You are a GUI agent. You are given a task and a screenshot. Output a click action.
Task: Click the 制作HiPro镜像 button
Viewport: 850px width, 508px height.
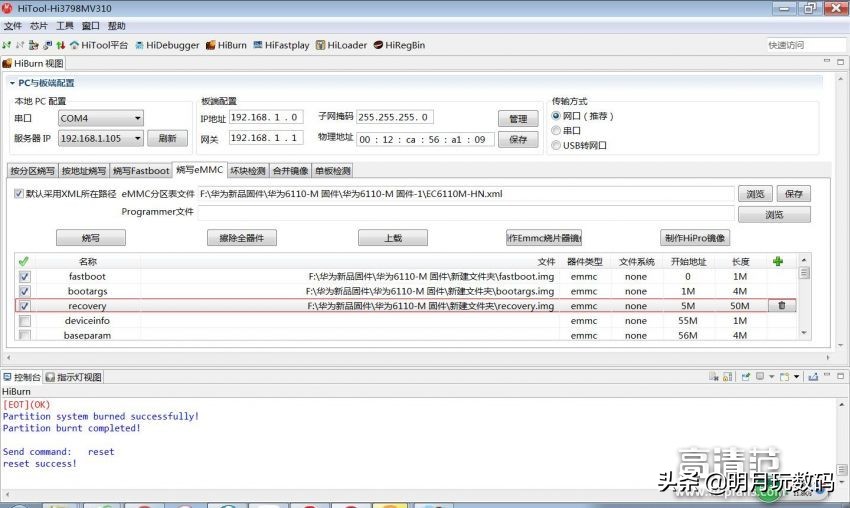coord(695,237)
